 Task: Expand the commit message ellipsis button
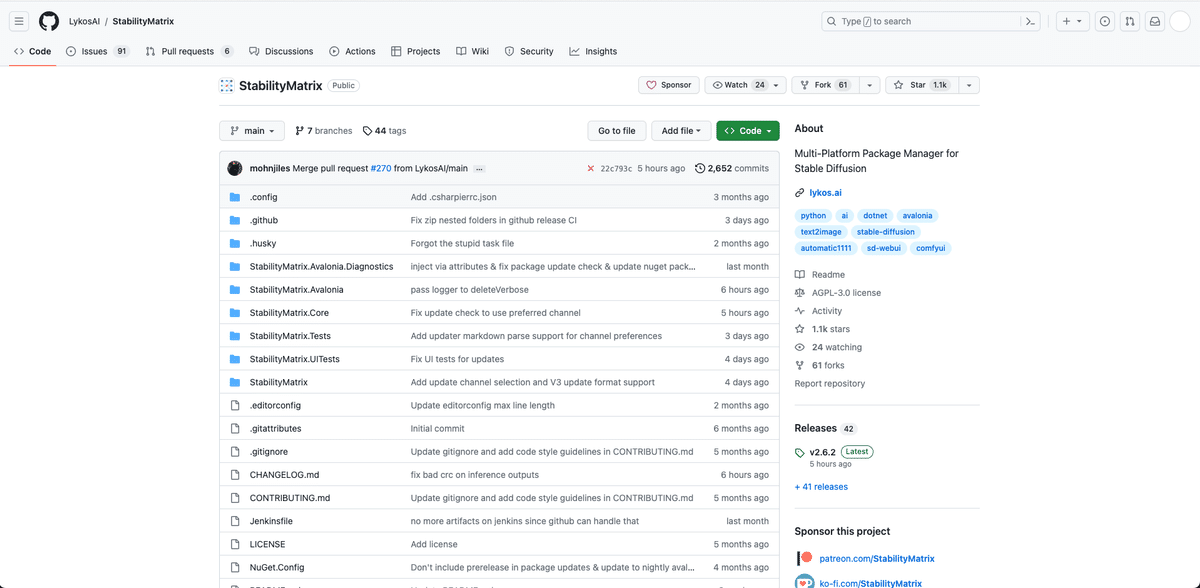pyautogui.click(x=479, y=168)
